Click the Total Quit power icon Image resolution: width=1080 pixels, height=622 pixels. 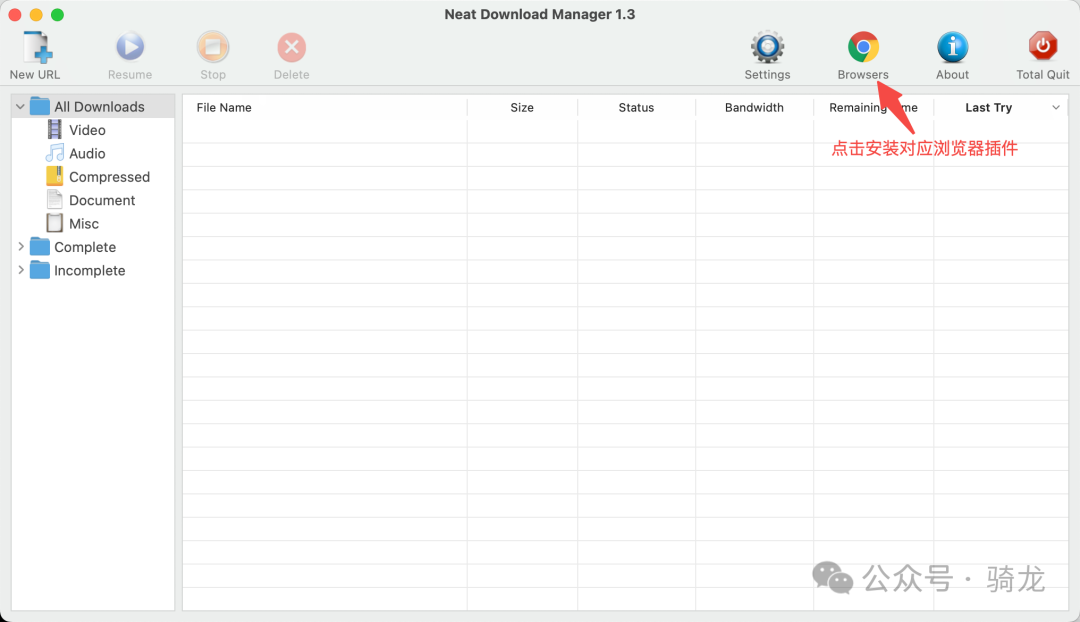[x=1043, y=47]
